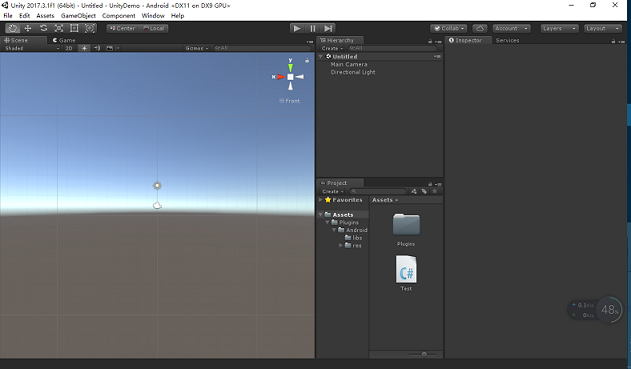Viewport: 631px width, 369px height.
Task: Click the Project icon size slider handle
Action: [424, 354]
